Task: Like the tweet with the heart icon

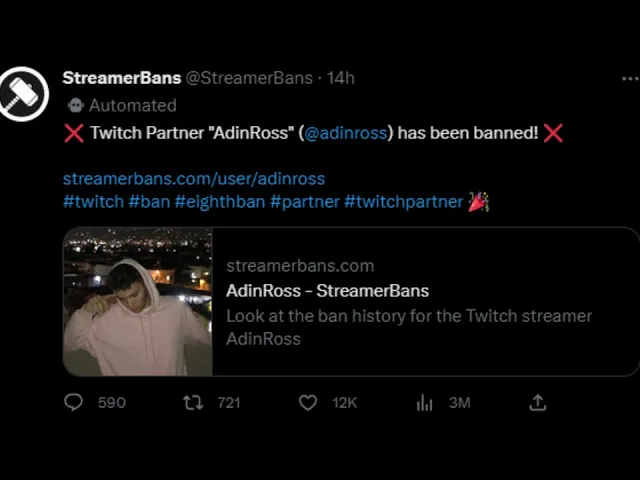Action: click(309, 402)
